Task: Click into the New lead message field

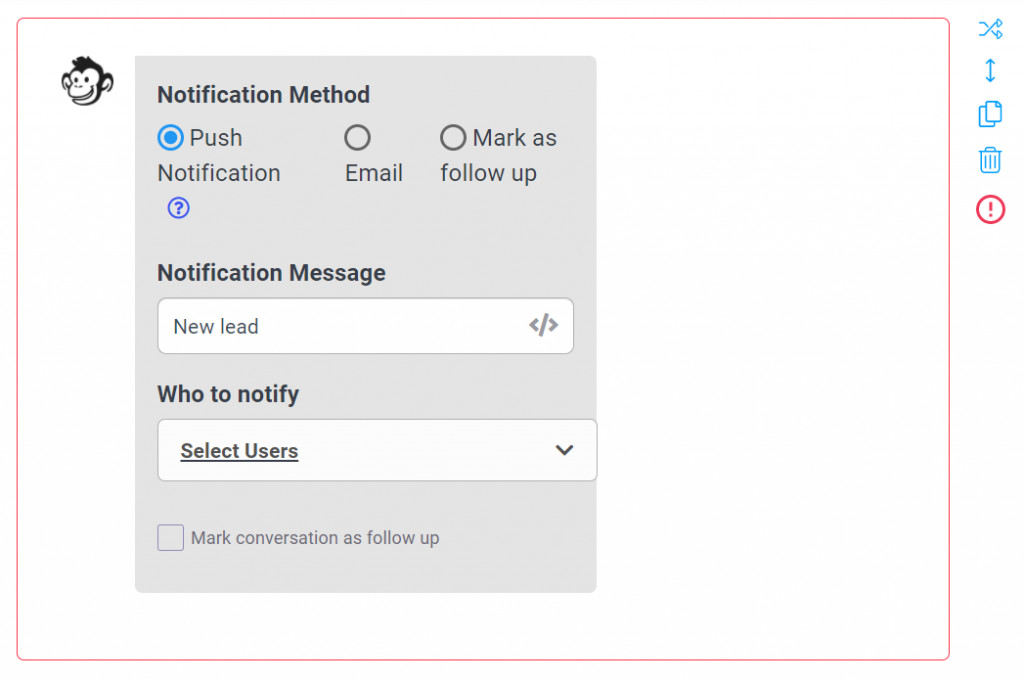Action: [x=340, y=326]
